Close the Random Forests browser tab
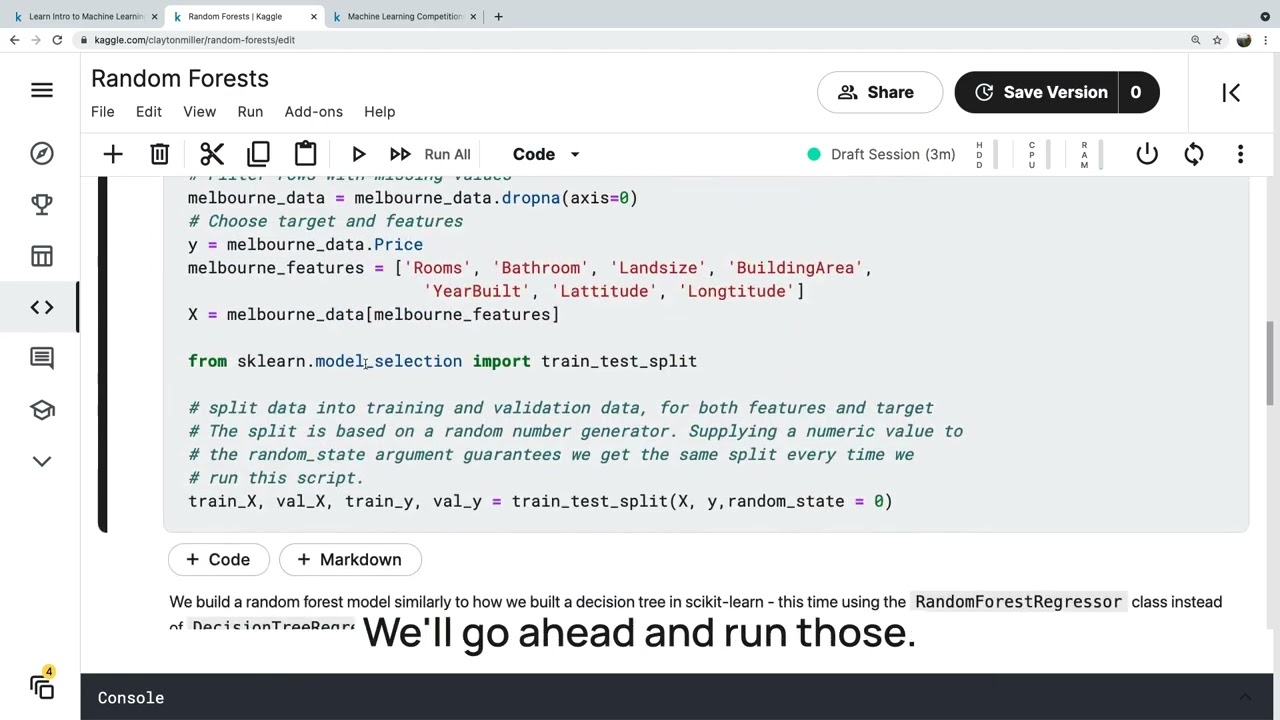This screenshot has height=720, width=1280. coord(314,16)
